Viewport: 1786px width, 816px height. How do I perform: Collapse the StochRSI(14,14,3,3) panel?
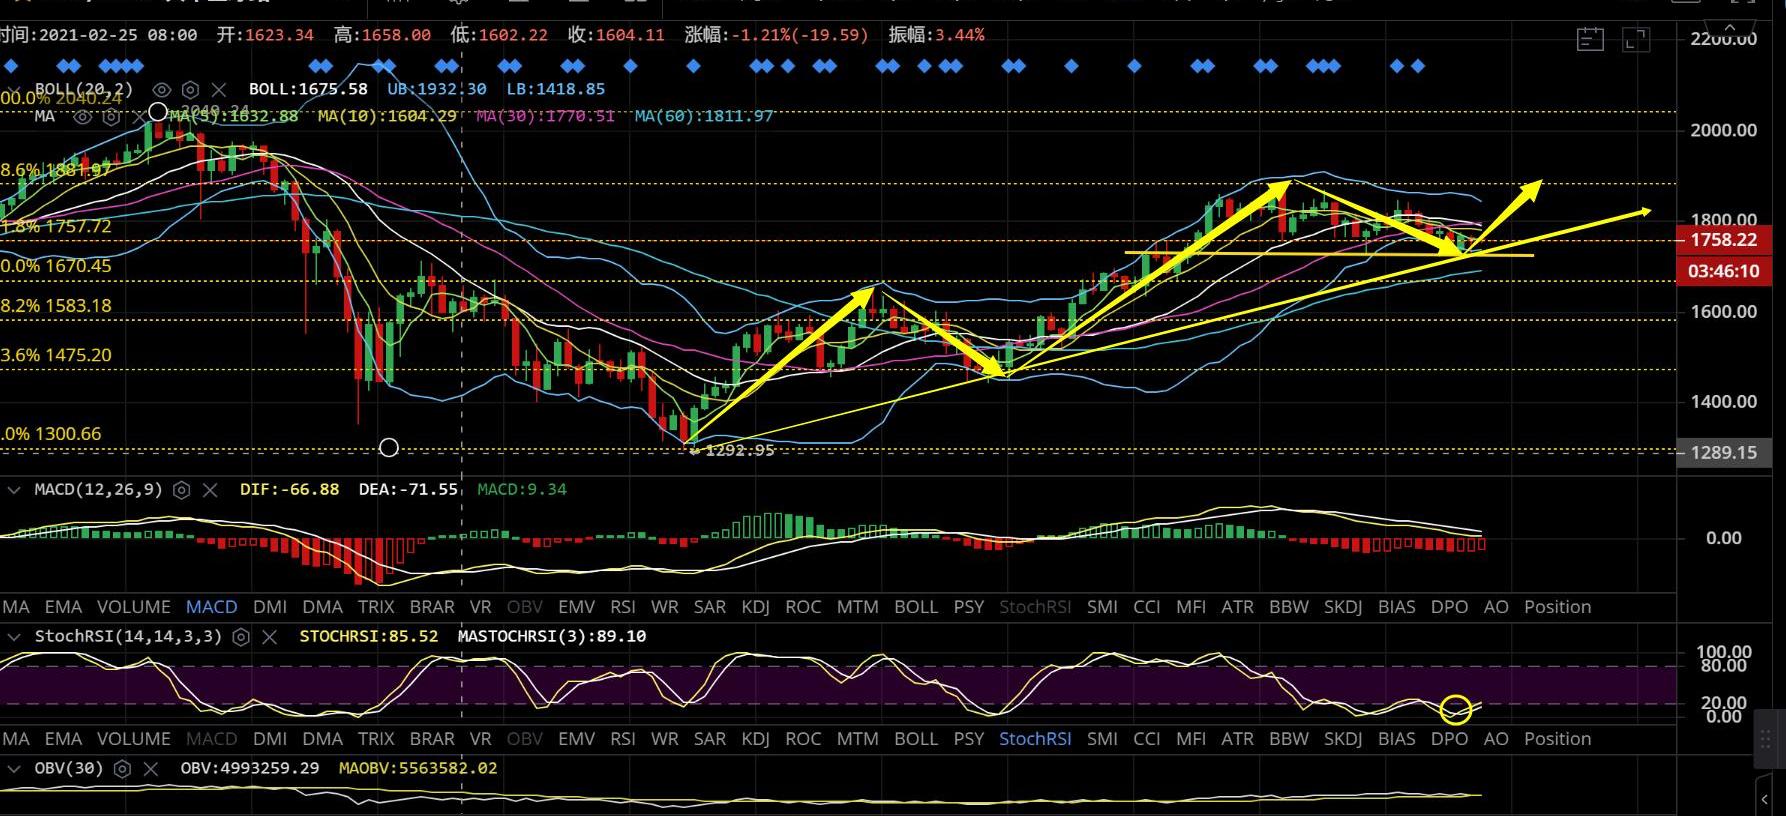(15, 637)
